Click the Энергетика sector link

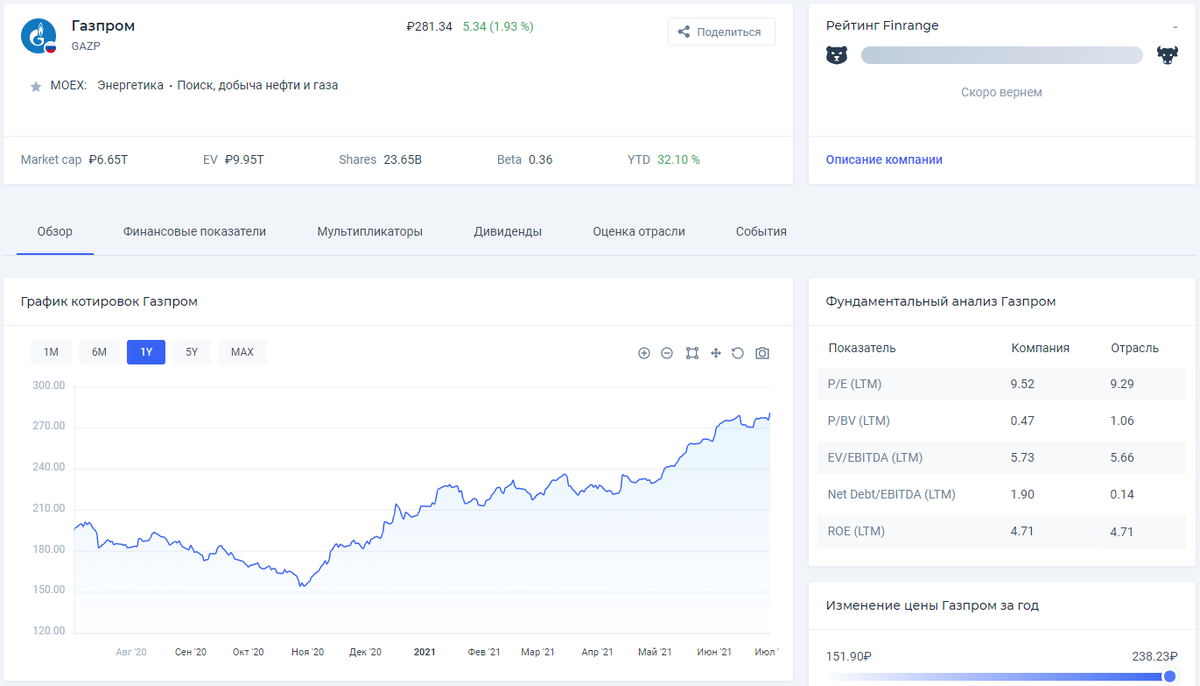130,86
